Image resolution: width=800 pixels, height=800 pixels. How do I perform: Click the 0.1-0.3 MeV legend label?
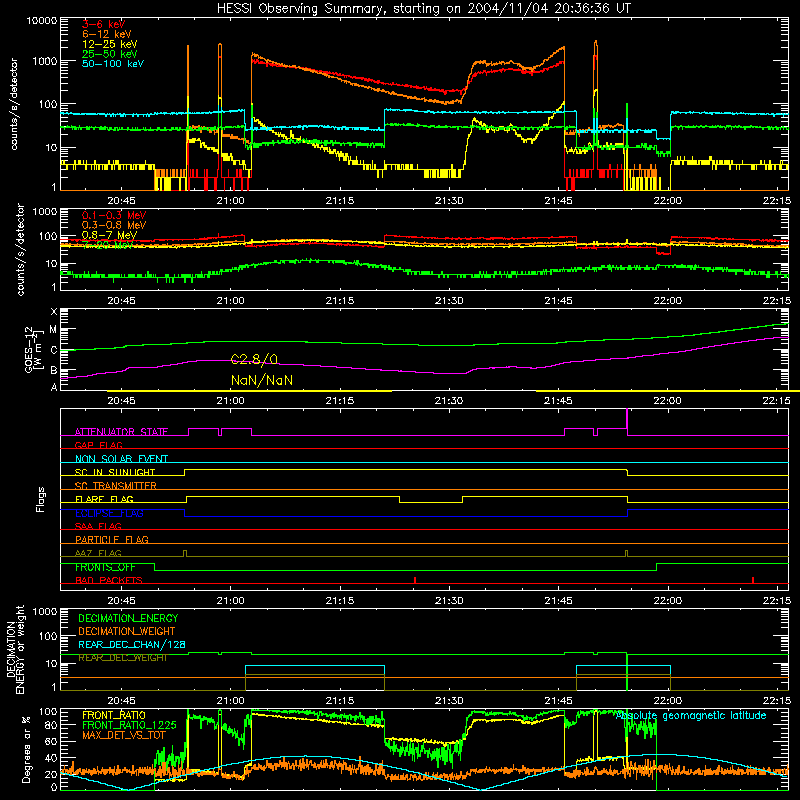114,215
